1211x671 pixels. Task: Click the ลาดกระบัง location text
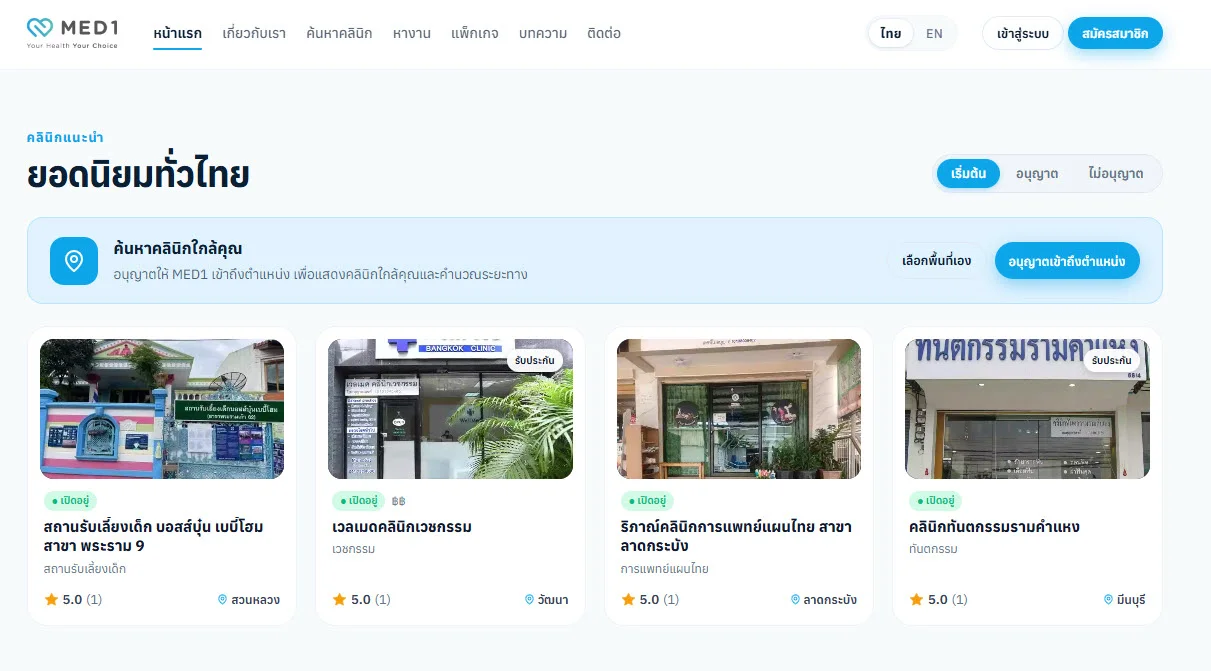(830, 600)
